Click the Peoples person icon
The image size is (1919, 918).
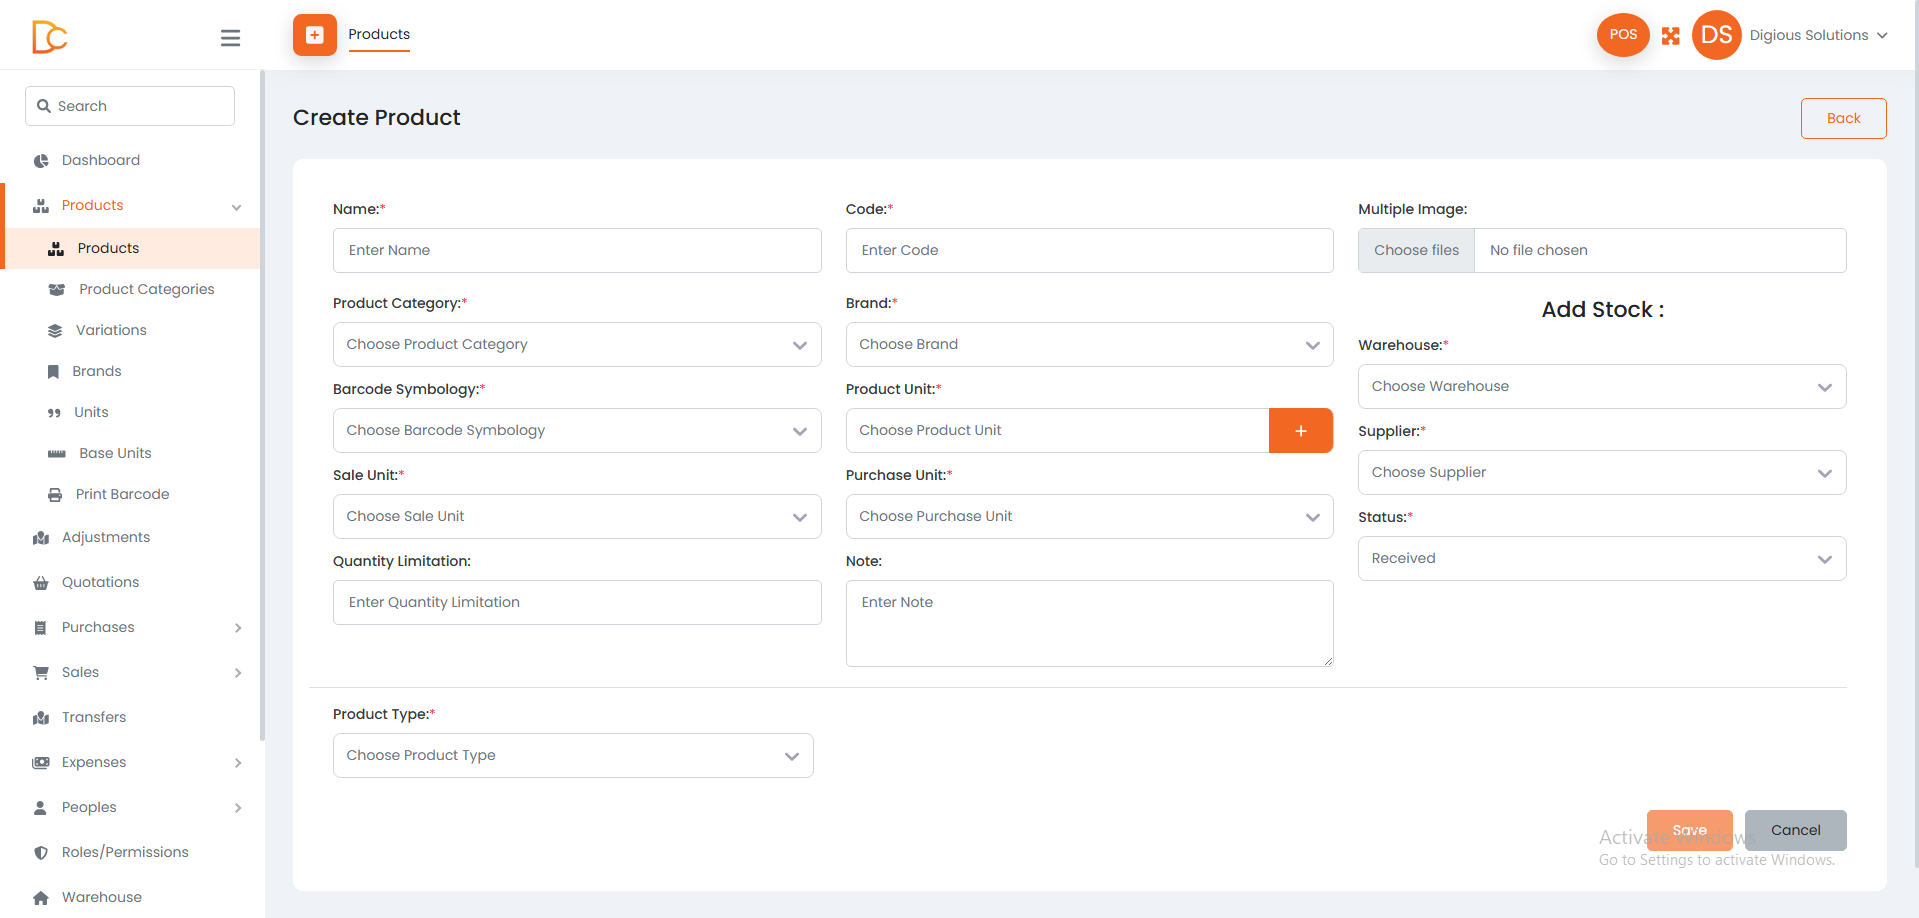click(40, 808)
